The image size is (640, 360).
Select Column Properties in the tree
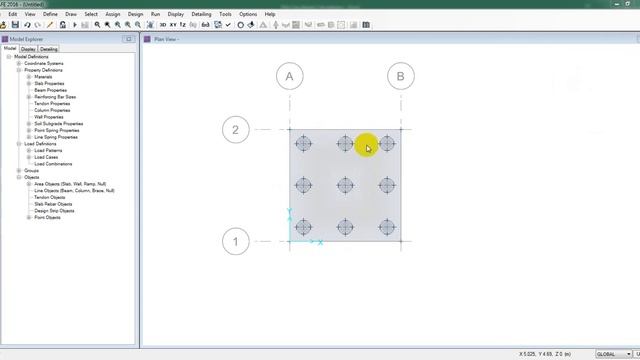pyautogui.click(x=52, y=110)
